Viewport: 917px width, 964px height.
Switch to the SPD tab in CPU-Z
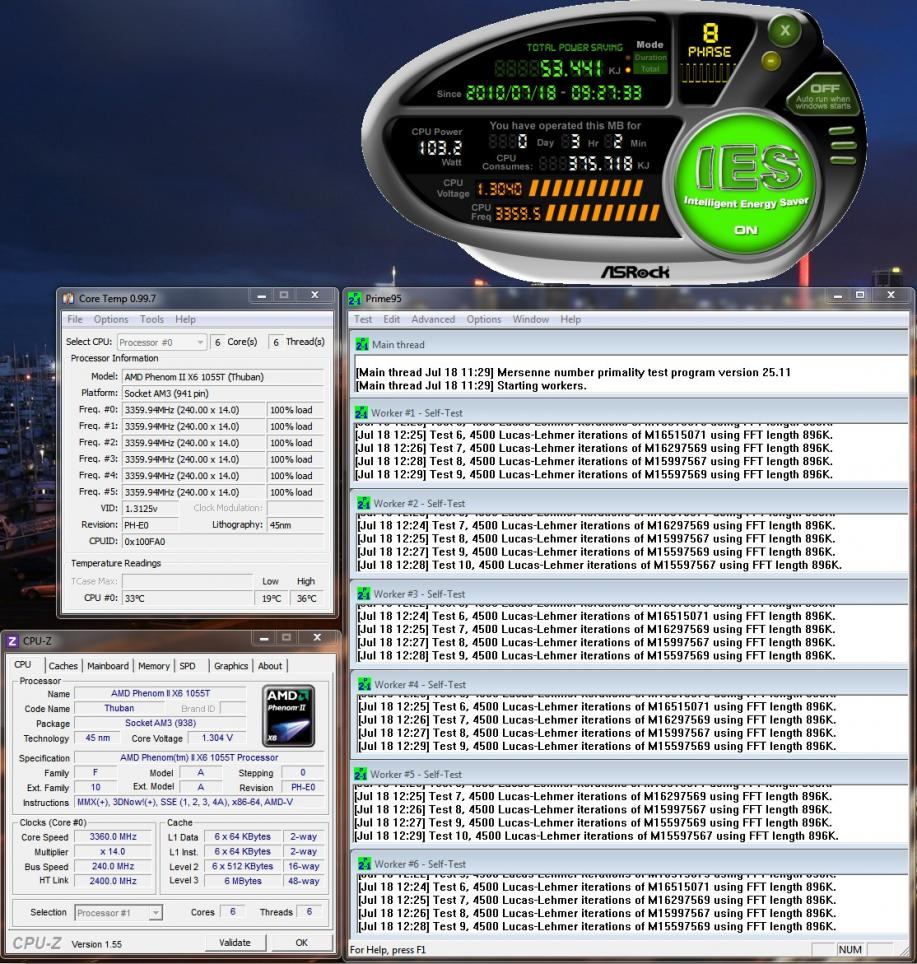point(187,666)
